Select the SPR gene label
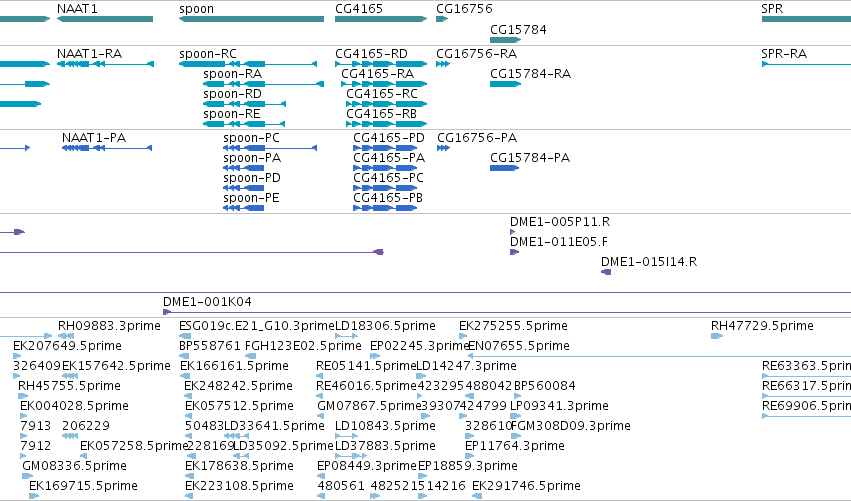This screenshot has height=501, width=851. pos(772,9)
